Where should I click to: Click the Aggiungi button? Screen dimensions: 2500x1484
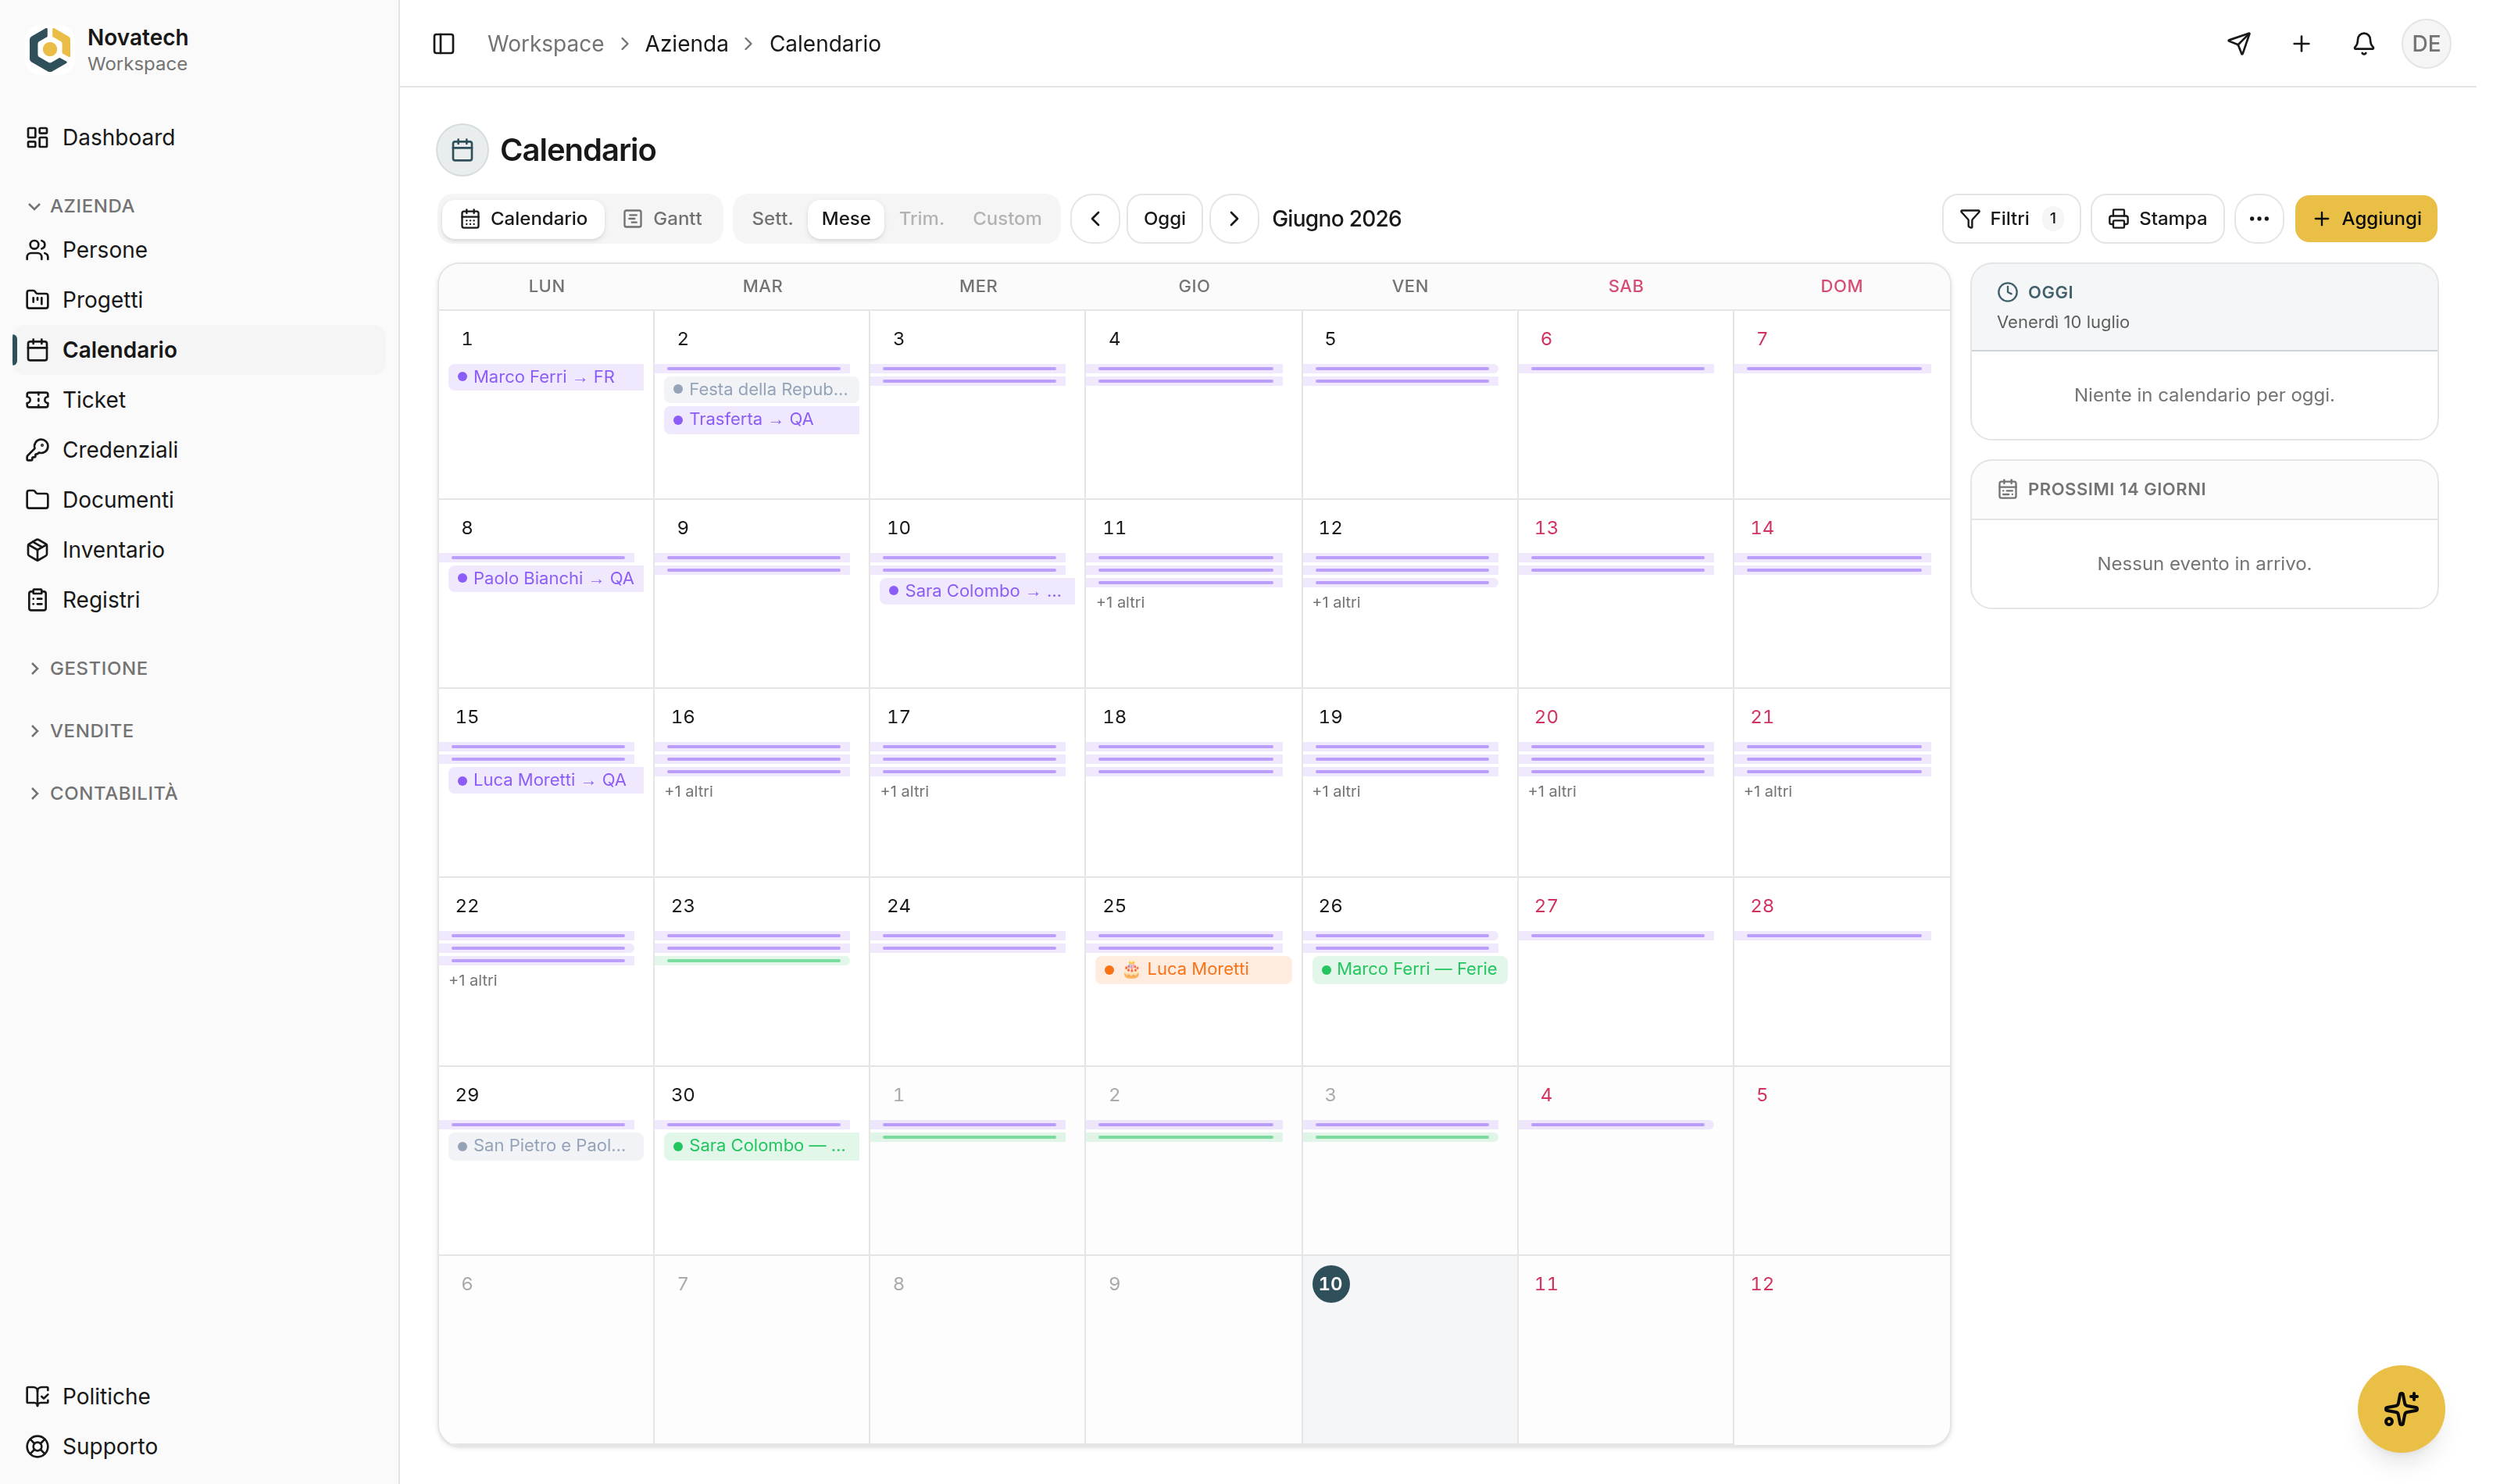[x=2365, y=219]
